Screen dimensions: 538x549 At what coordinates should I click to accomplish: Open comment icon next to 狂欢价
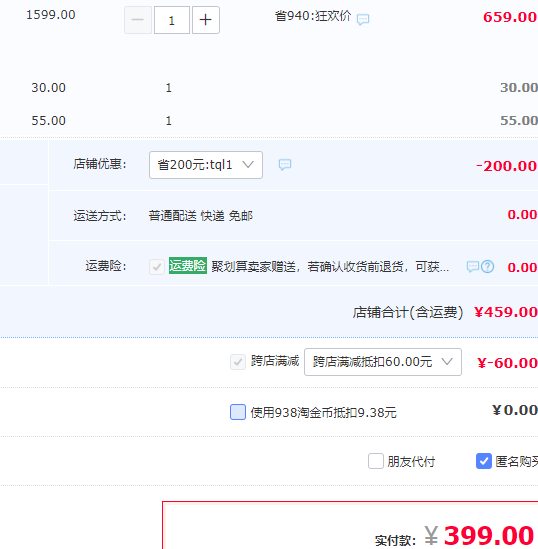point(363,19)
